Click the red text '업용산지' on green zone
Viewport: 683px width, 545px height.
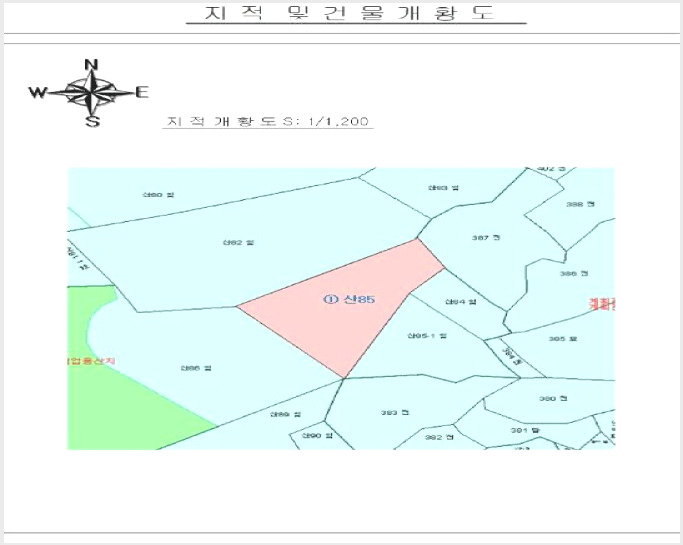91,361
